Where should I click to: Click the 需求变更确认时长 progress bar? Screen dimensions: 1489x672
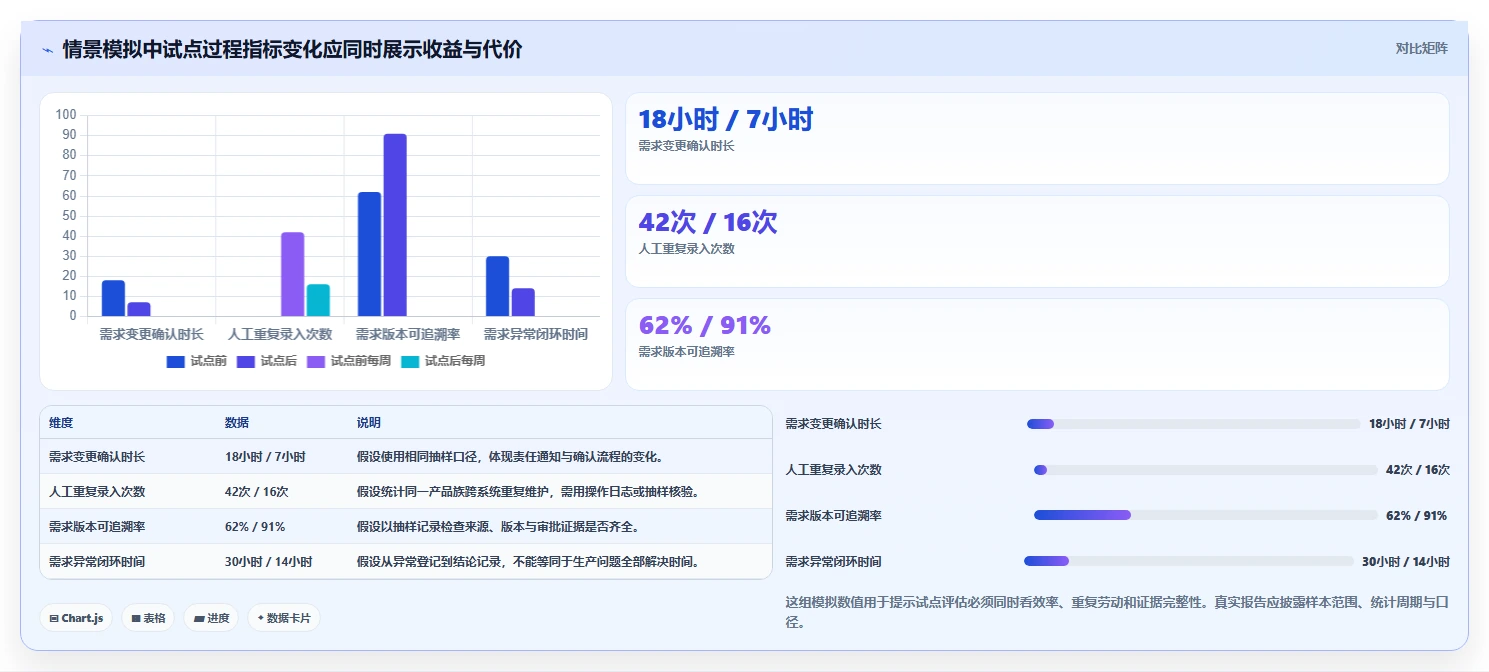[1194, 424]
